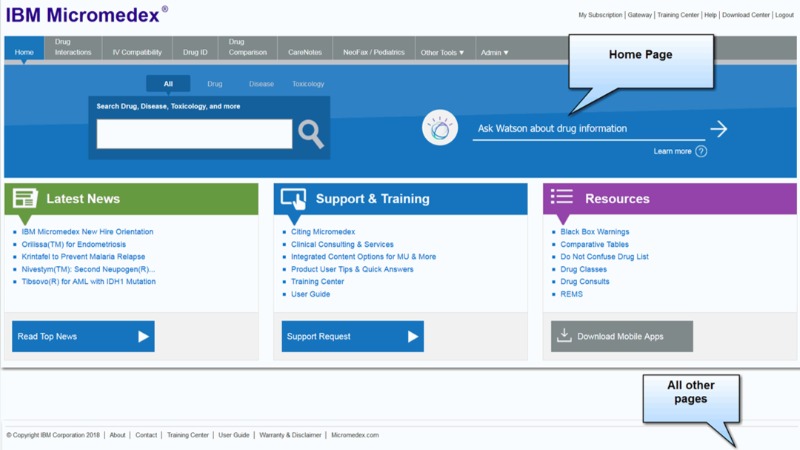This screenshot has height=450, width=800.
Task: Click the arrow next to Ask Watson
Action: click(x=718, y=129)
